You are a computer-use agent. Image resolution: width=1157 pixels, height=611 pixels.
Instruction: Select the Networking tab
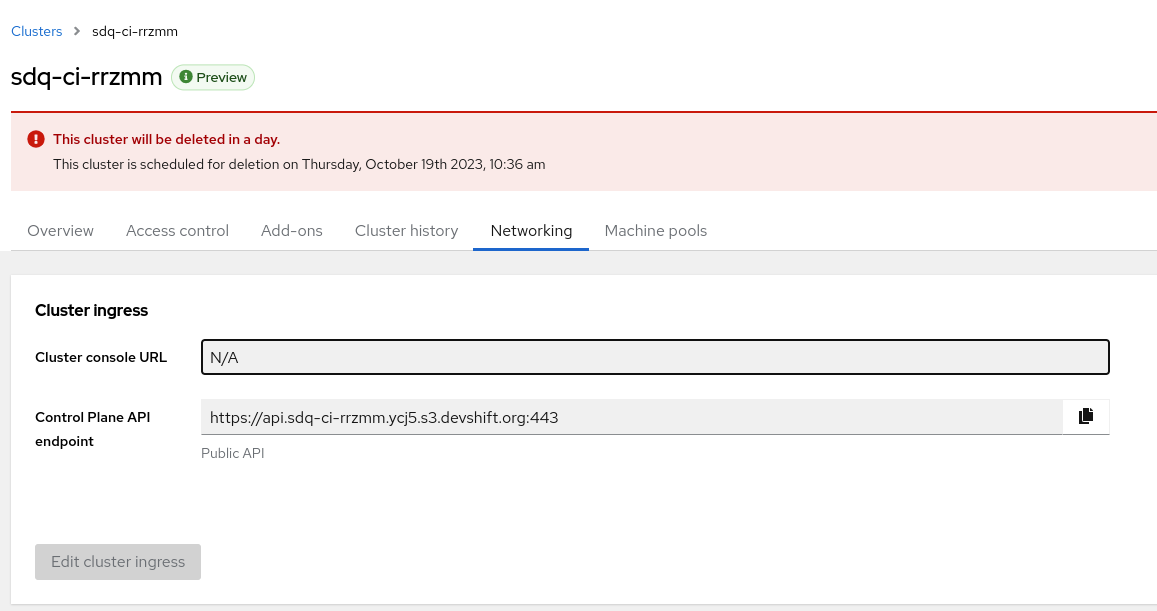(x=531, y=231)
